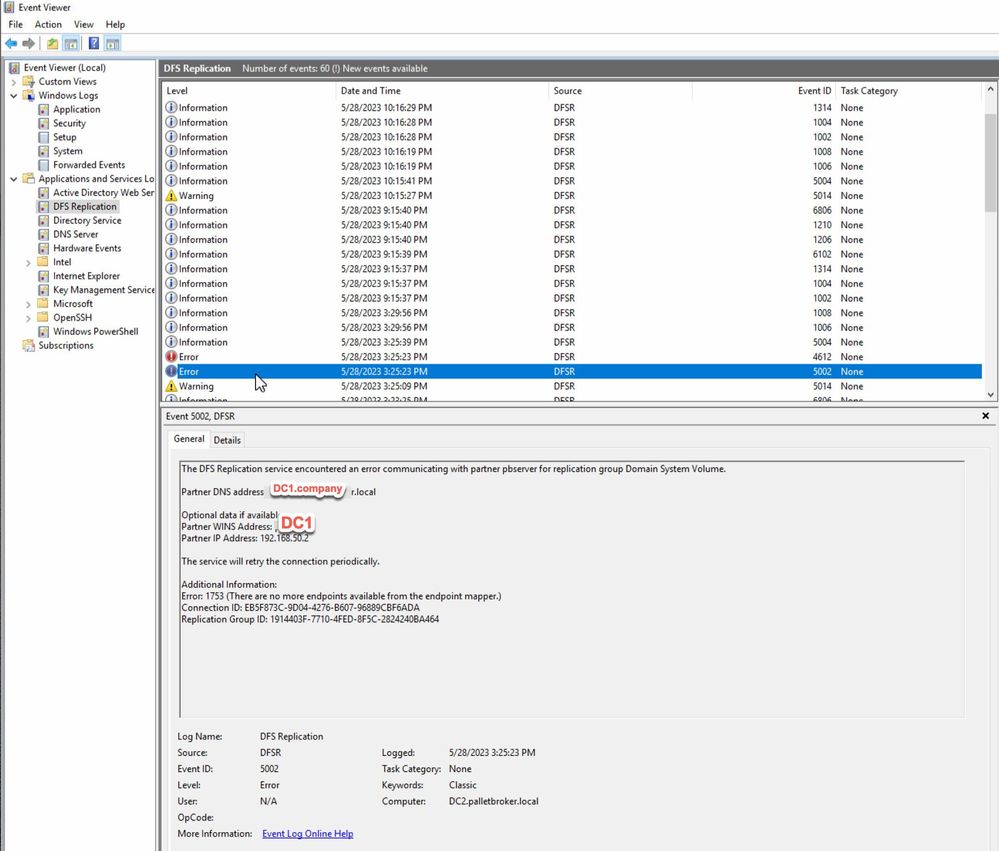Click the Hardware Events log icon
Image resolution: width=999 pixels, height=851 pixels.
tap(43, 248)
